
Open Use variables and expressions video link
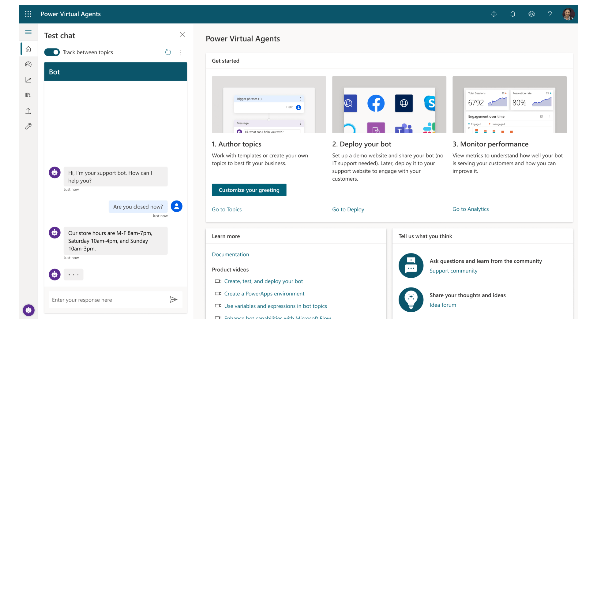click(276, 306)
